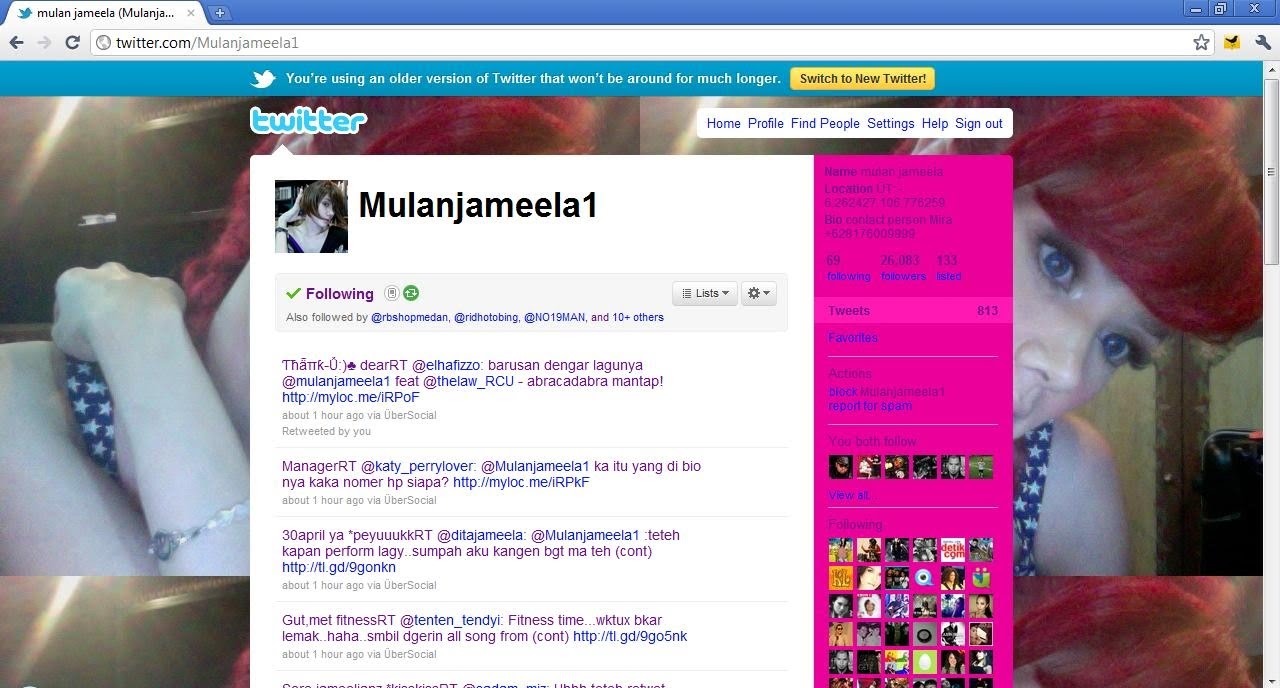Toggle the Following status button
Image resolution: width=1280 pixels, height=688 pixels.
click(x=329, y=293)
